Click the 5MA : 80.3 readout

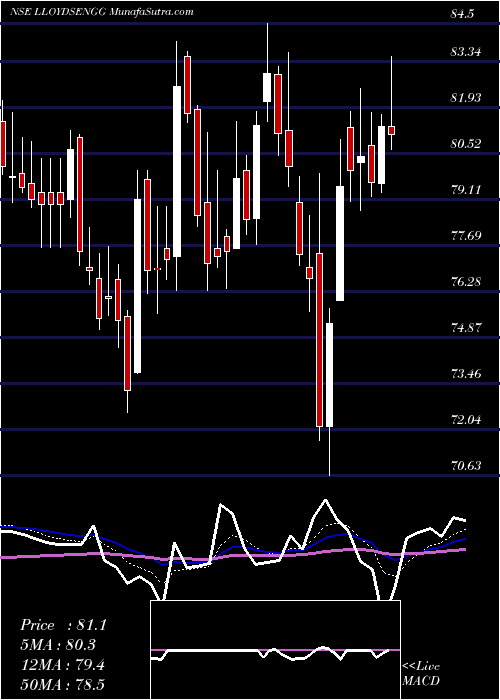click(x=58, y=645)
